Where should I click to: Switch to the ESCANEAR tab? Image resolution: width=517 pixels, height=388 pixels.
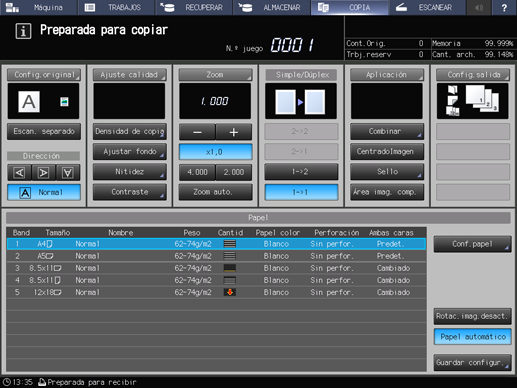pyautogui.click(x=427, y=7)
